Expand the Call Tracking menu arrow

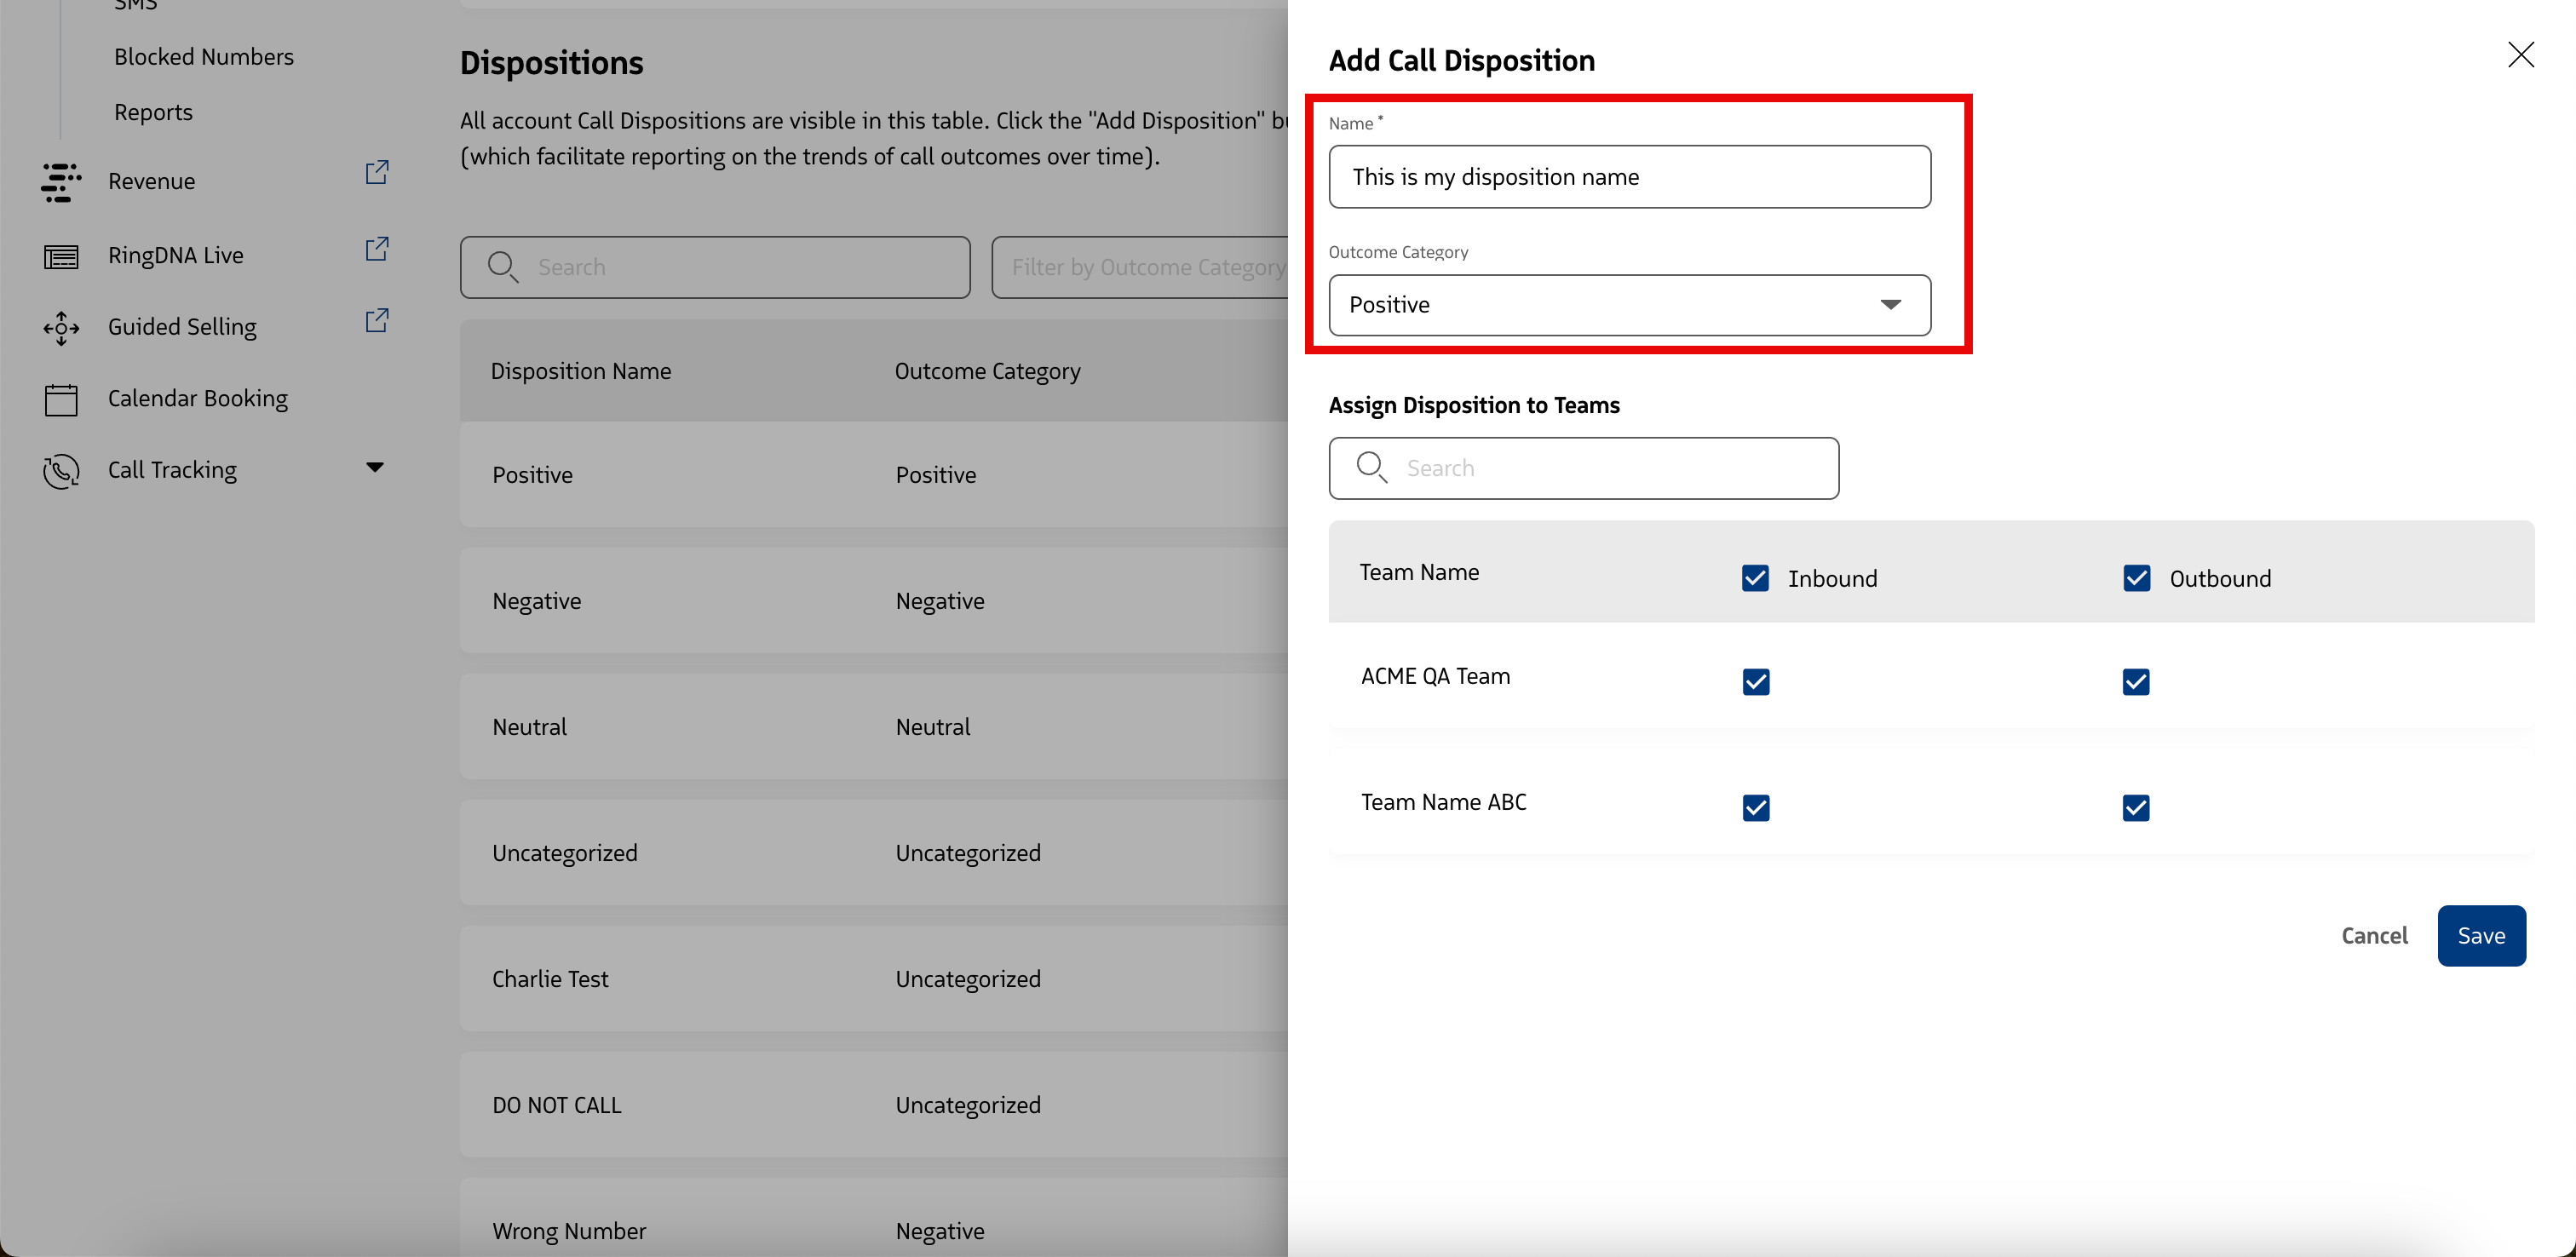[x=375, y=468]
